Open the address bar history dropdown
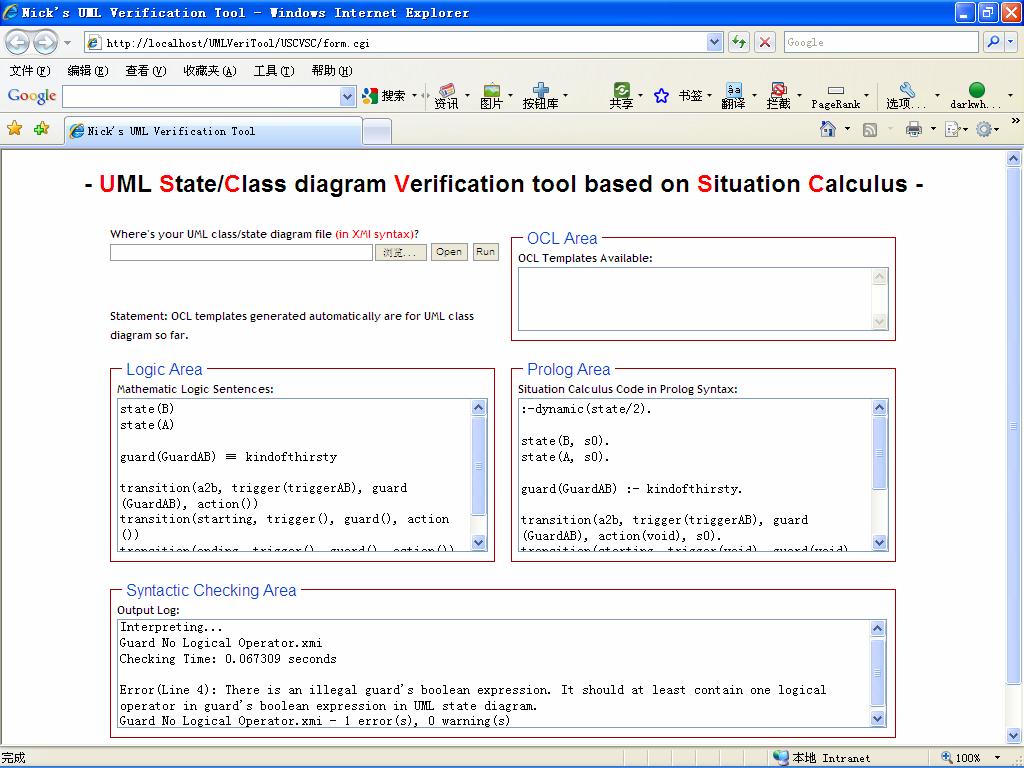 click(x=714, y=42)
